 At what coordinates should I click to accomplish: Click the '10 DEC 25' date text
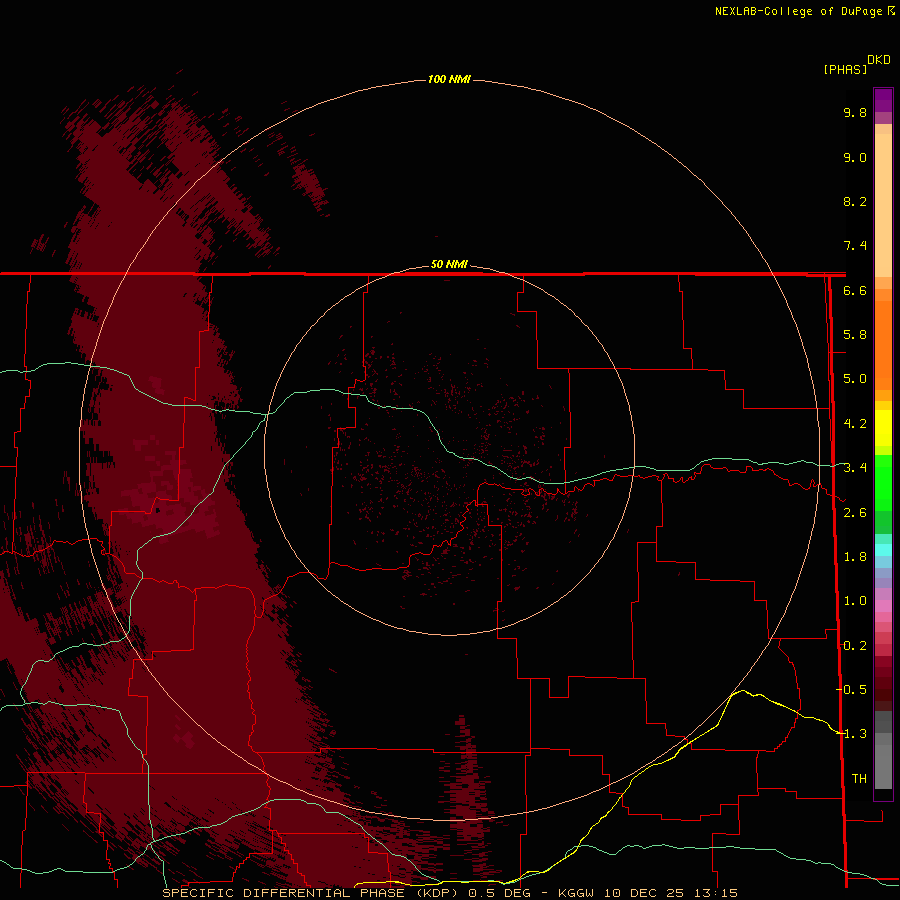646,893
